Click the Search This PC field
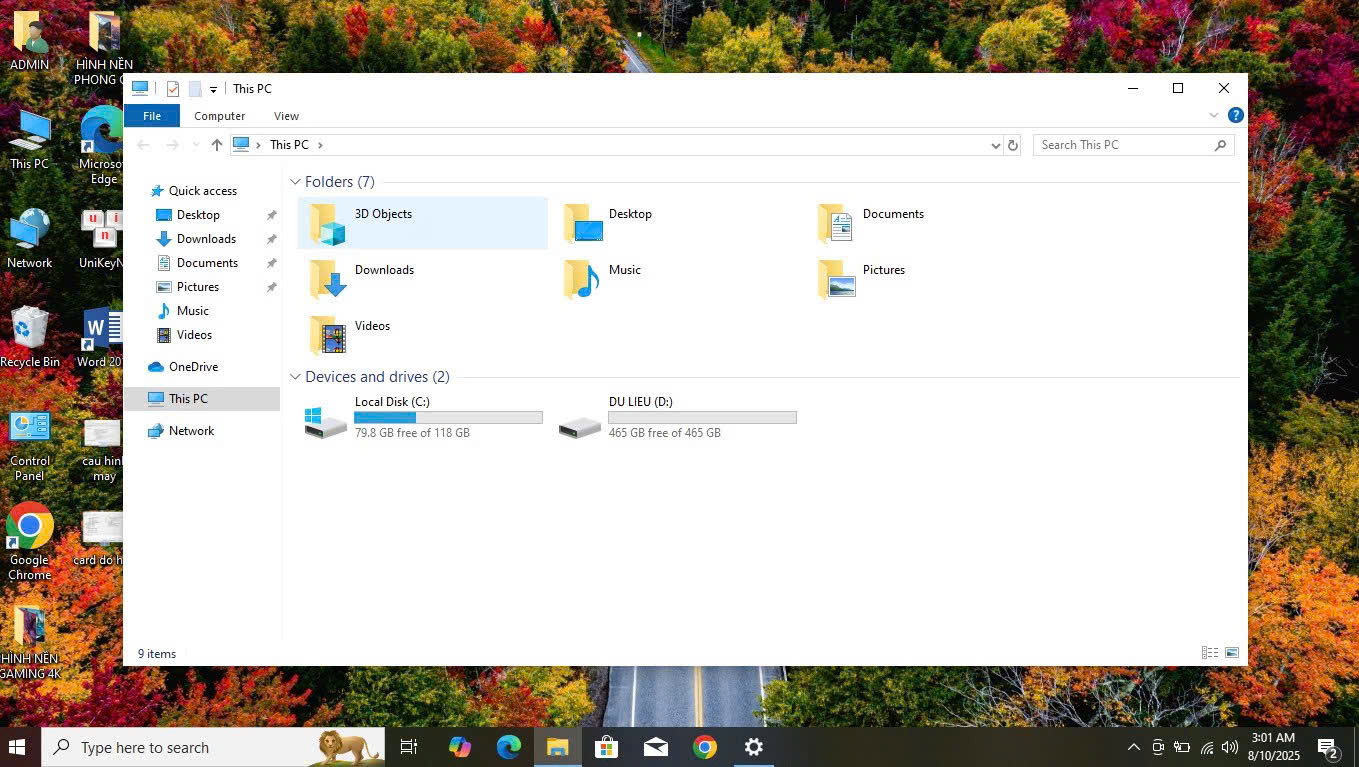The image size is (1359, 767). [1125, 145]
